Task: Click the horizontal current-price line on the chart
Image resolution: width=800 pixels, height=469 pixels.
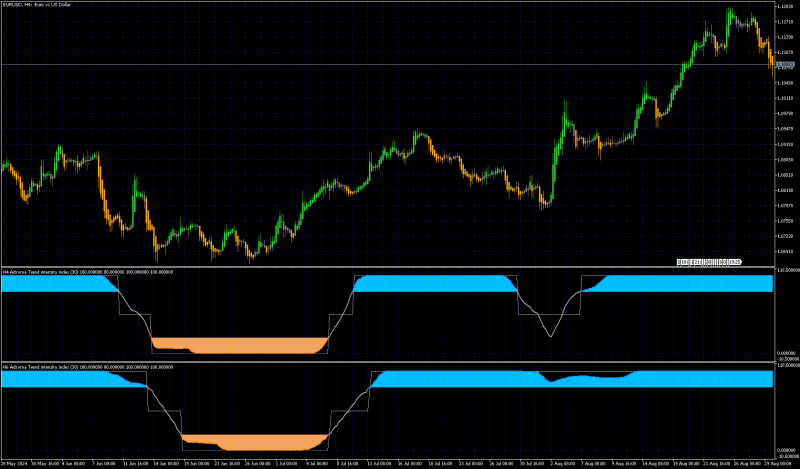Action: (388, 65)
